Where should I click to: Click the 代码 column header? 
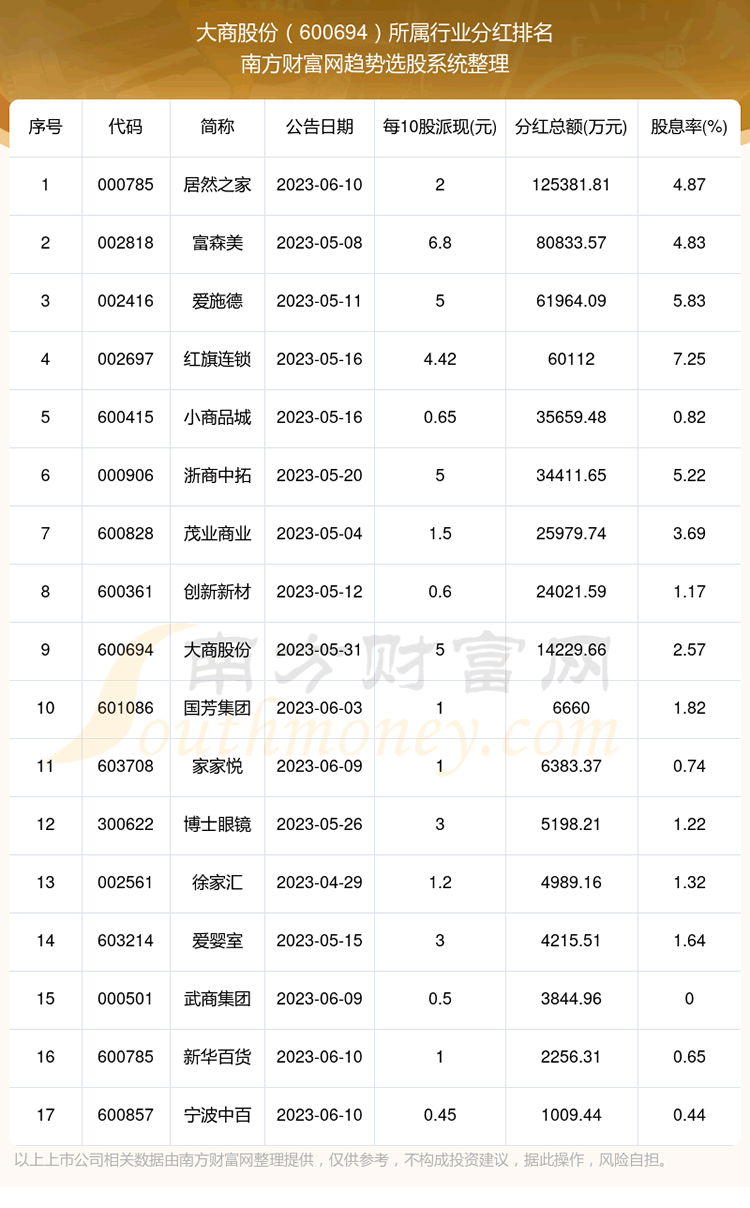[x=126, y=127]
